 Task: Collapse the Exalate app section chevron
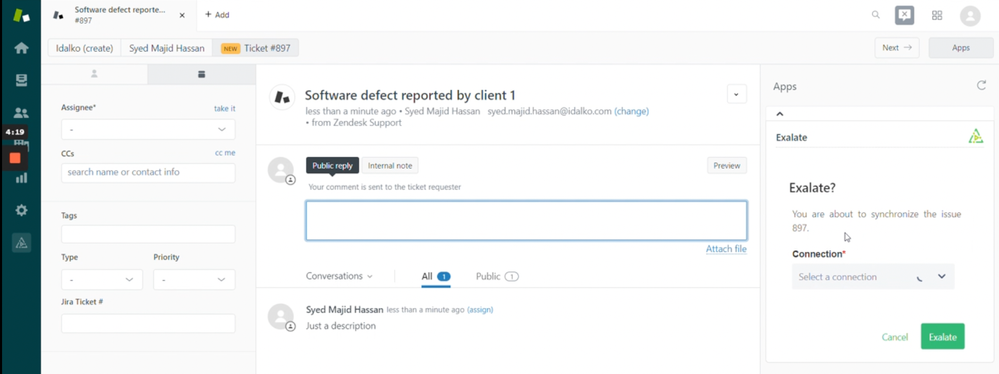780,114
